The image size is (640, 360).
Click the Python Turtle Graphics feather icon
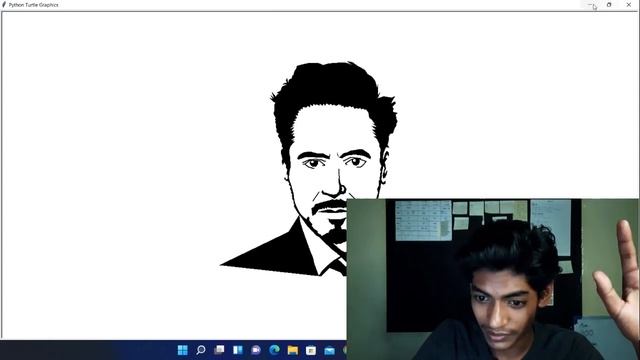(x=4, y=4)
